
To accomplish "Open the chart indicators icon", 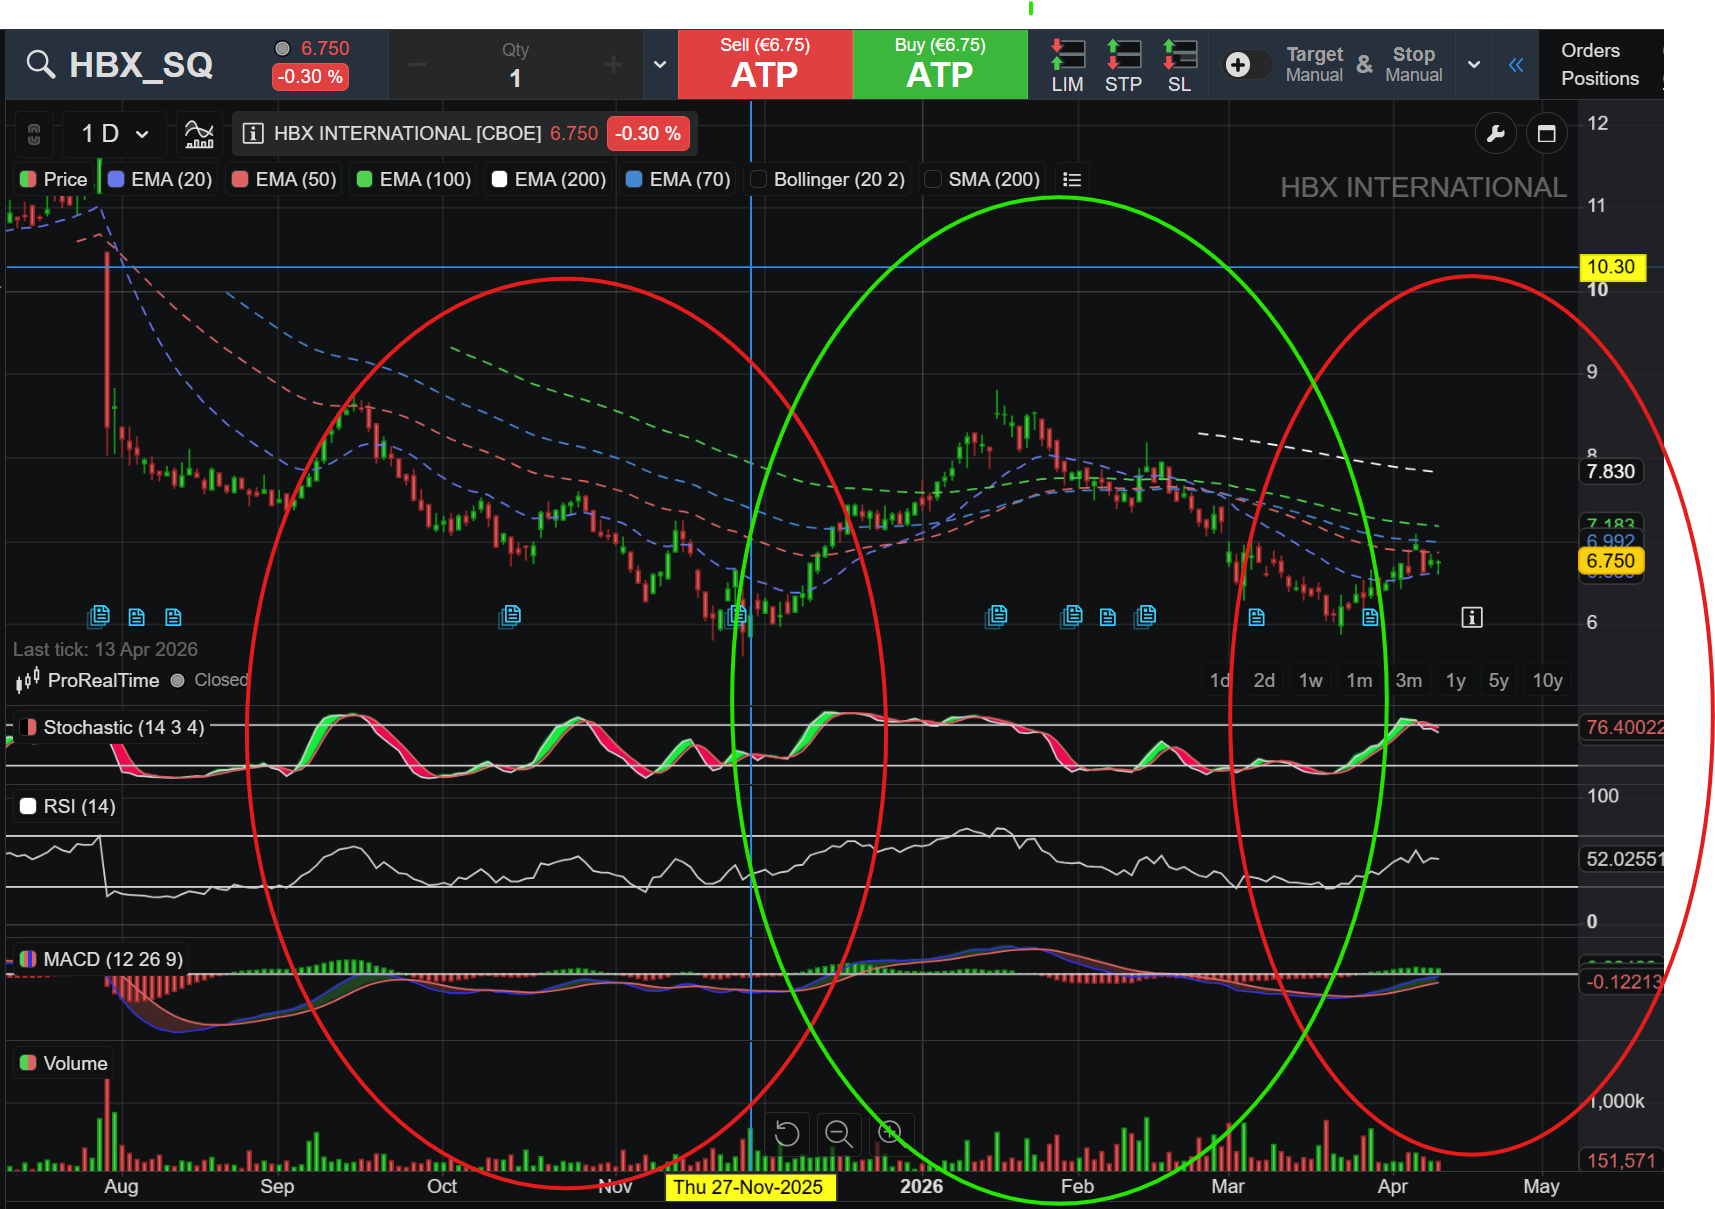I will [x=199, y=133].
